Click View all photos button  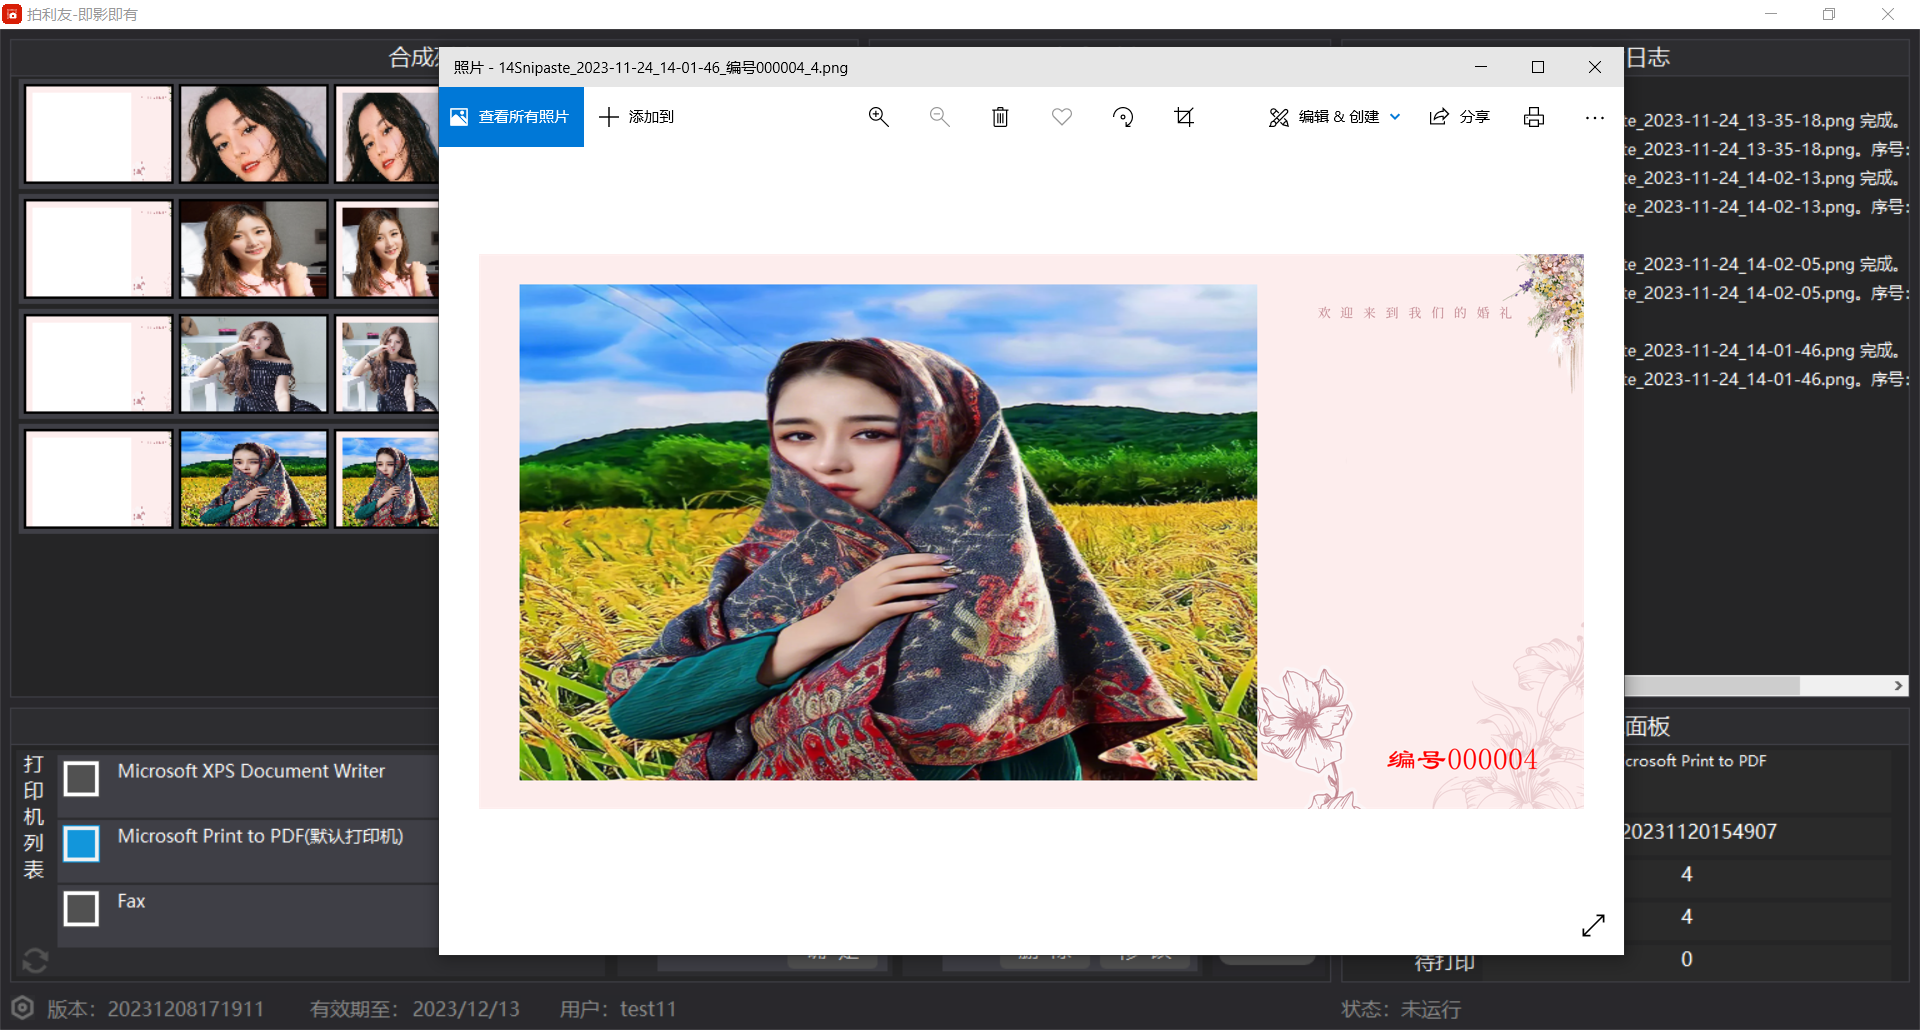[x=511, y=117]
